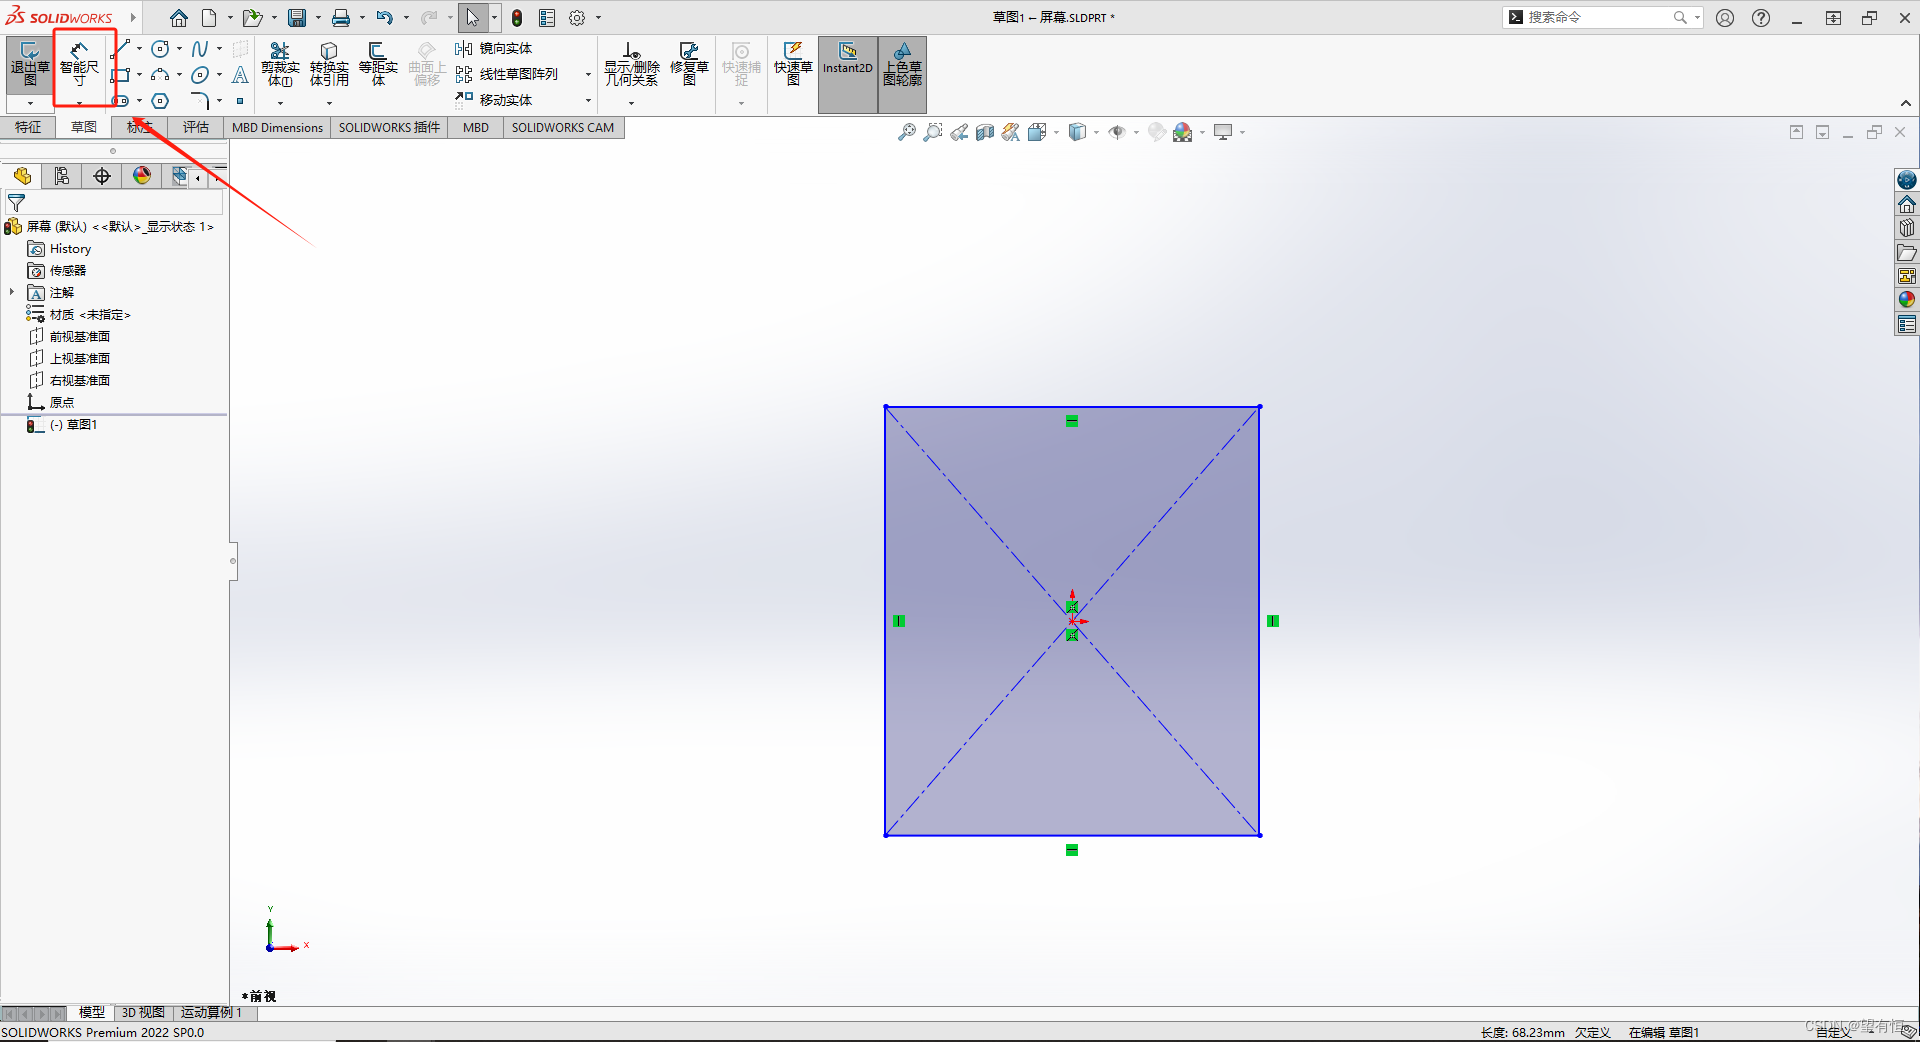Click the Save icon in quick toolbar
1920x1042 pixels.
point(297,18)
